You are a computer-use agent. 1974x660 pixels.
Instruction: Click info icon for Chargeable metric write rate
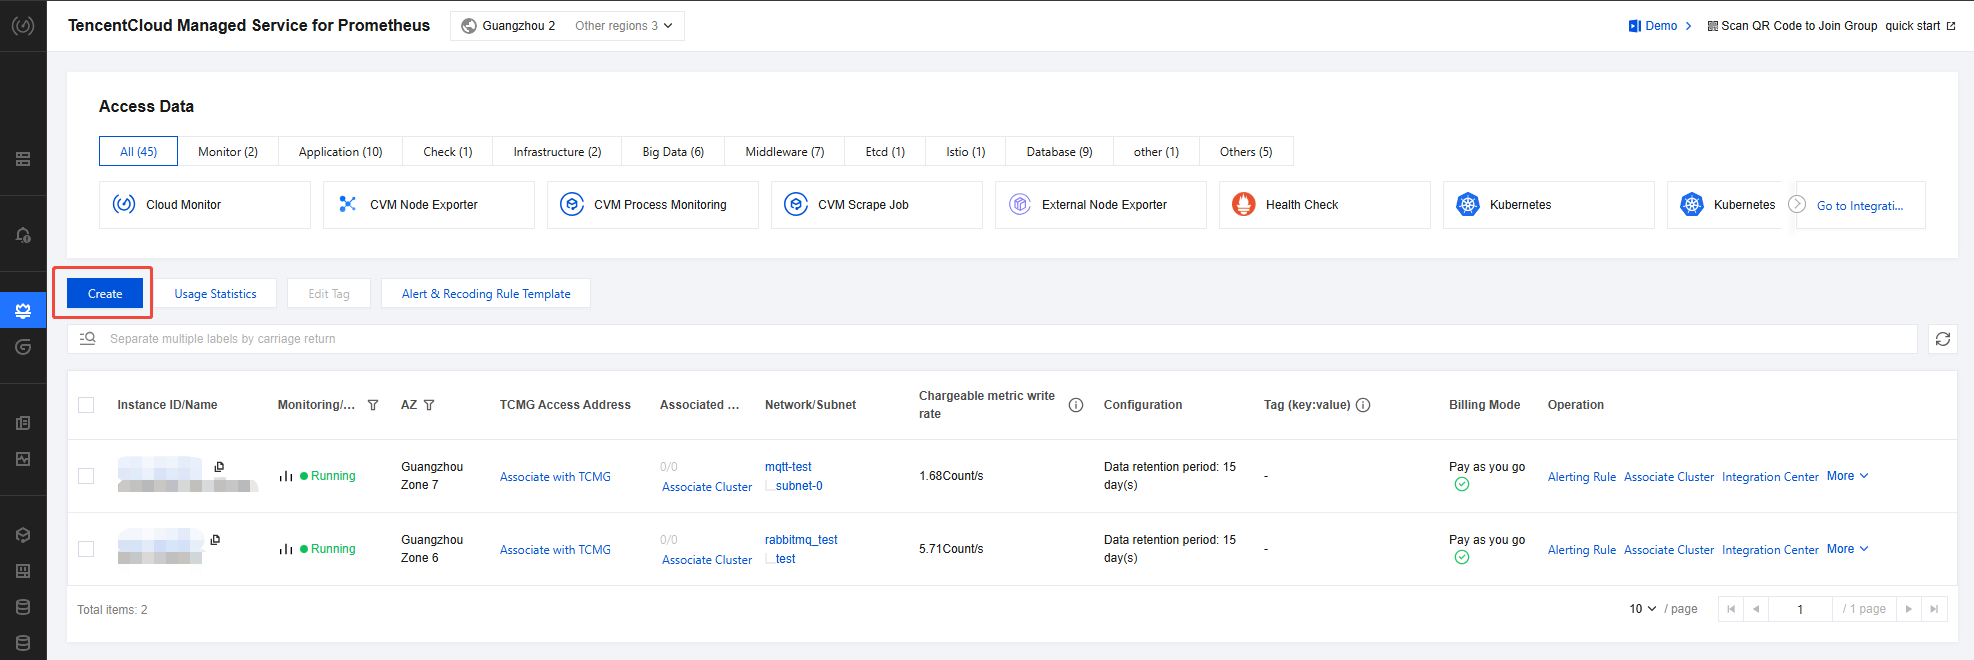coord(1076,405)
